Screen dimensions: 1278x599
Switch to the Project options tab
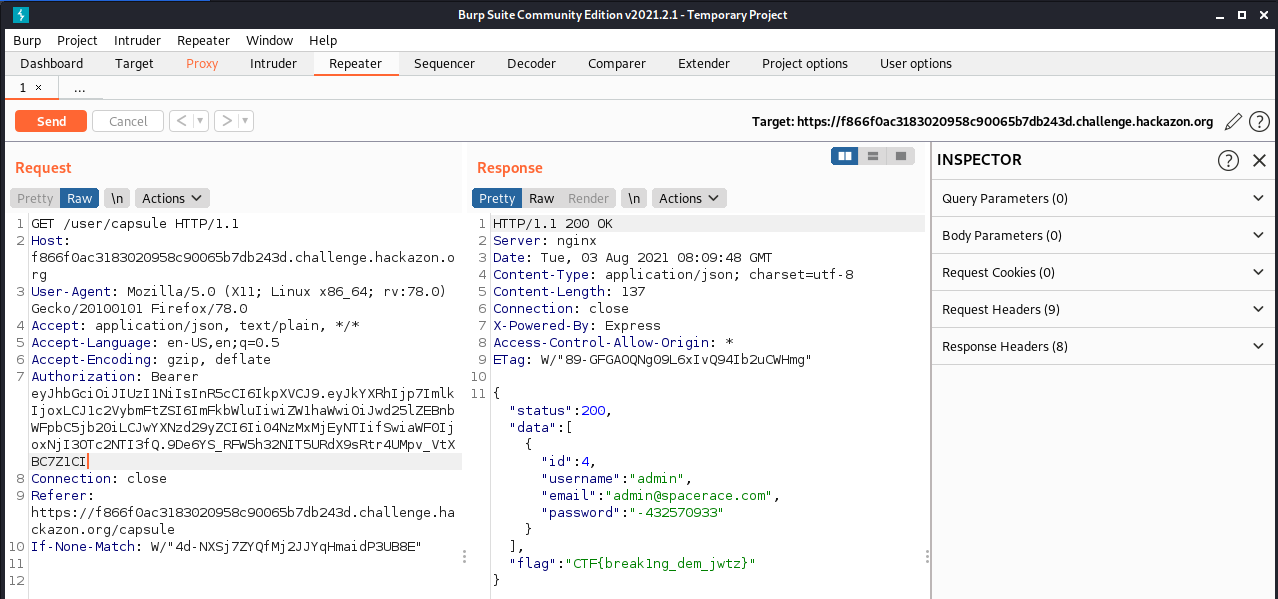click(x=805, y=63)
